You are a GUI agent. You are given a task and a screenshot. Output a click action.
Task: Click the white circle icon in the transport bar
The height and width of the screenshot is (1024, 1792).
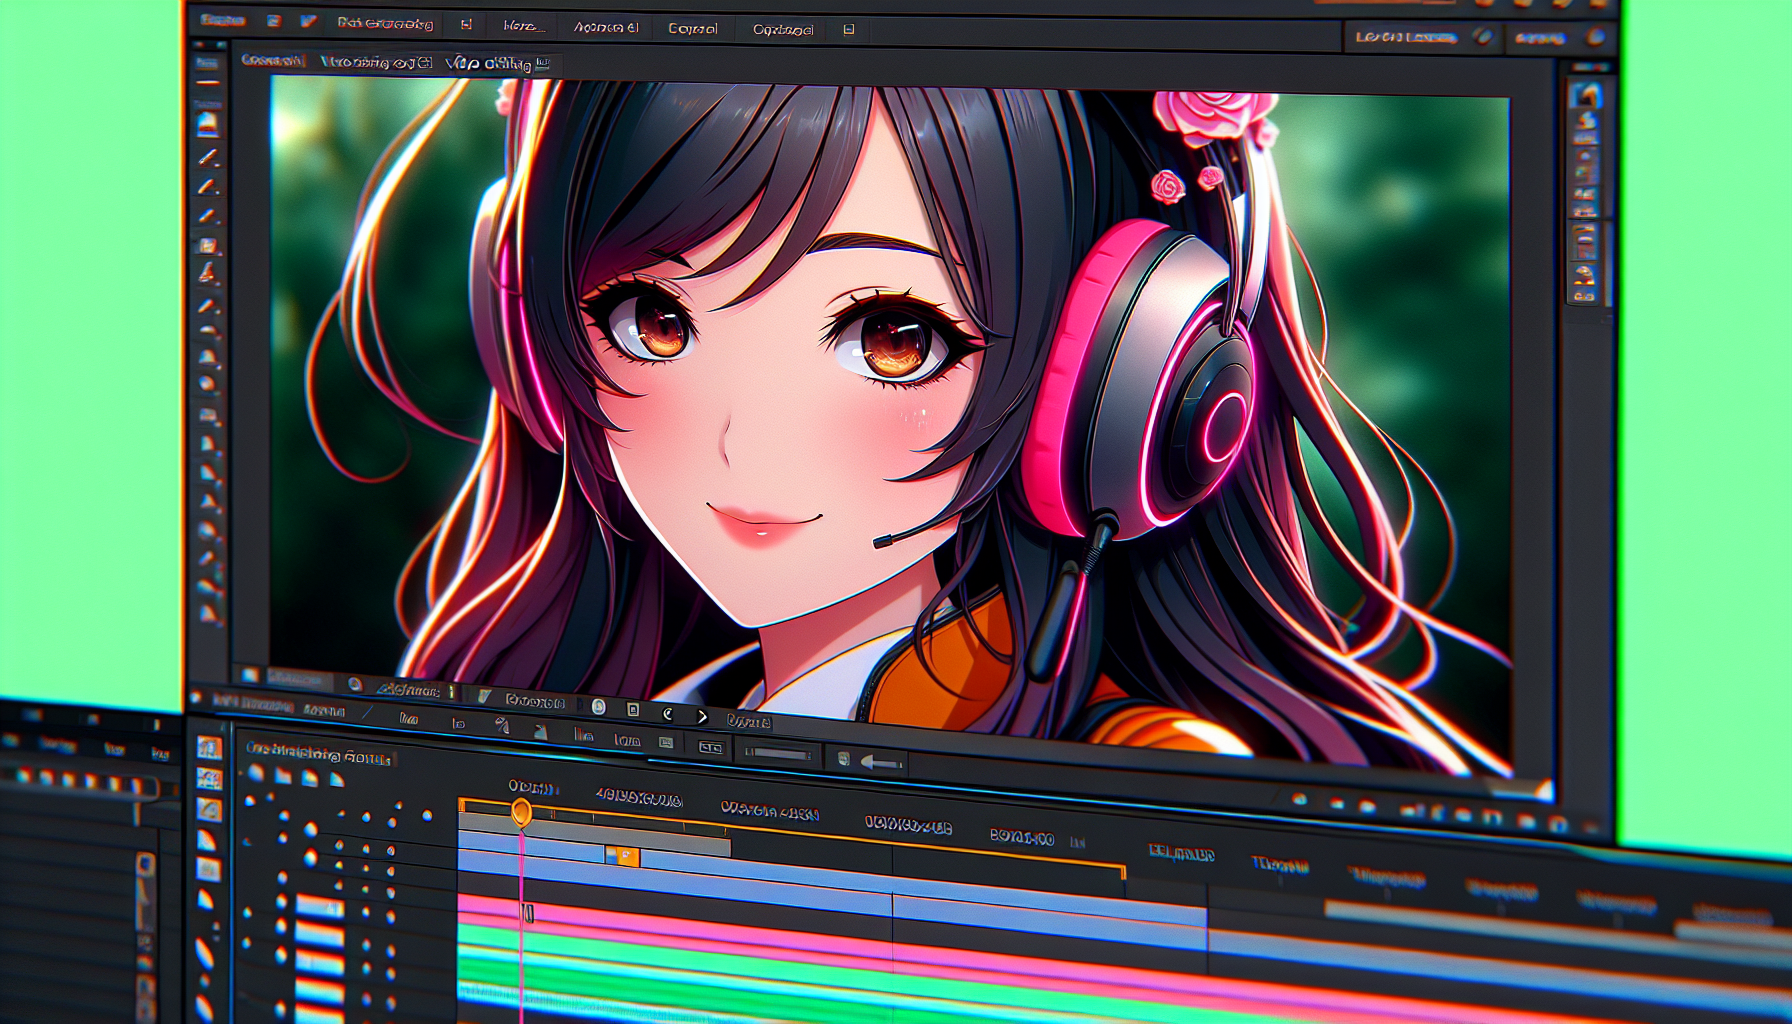click(598, 707)
